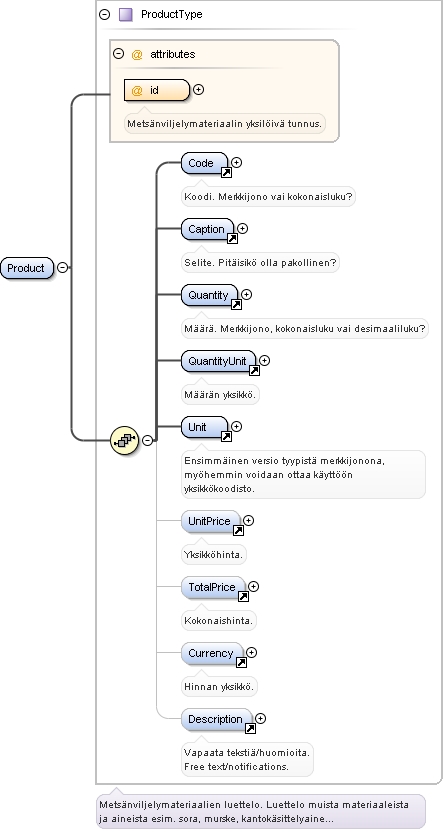The width and height of the screenshot is (444, 832).
Task: Click the reference arrow icon on Code
Action: [x=226, y=172]
